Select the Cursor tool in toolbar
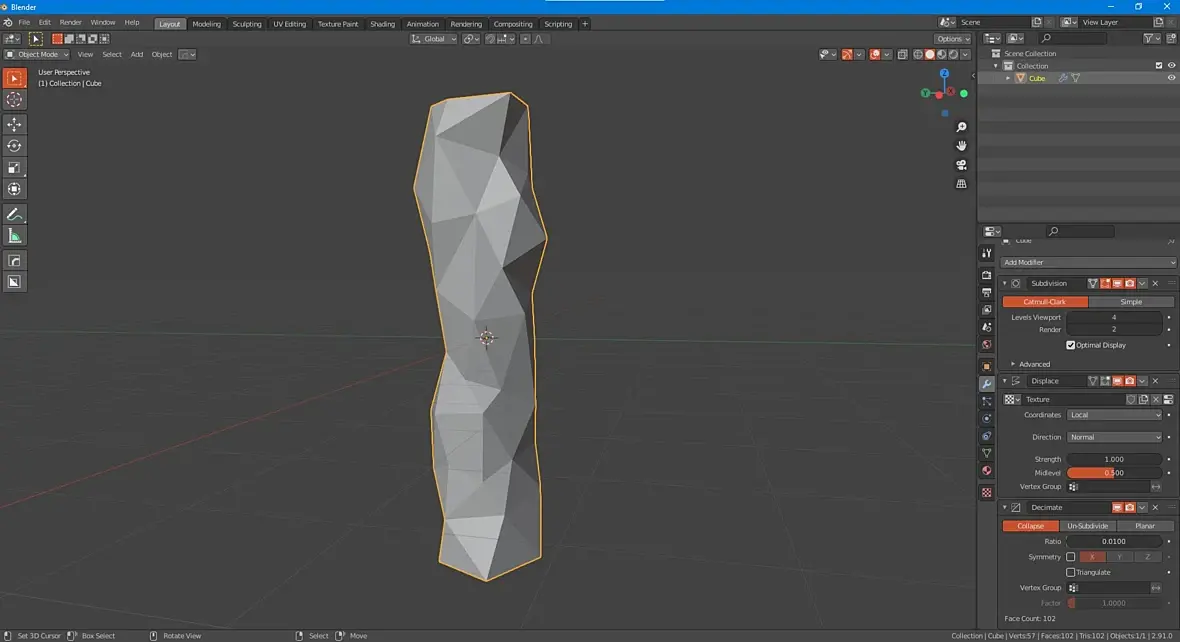 [x=14, y=100]
